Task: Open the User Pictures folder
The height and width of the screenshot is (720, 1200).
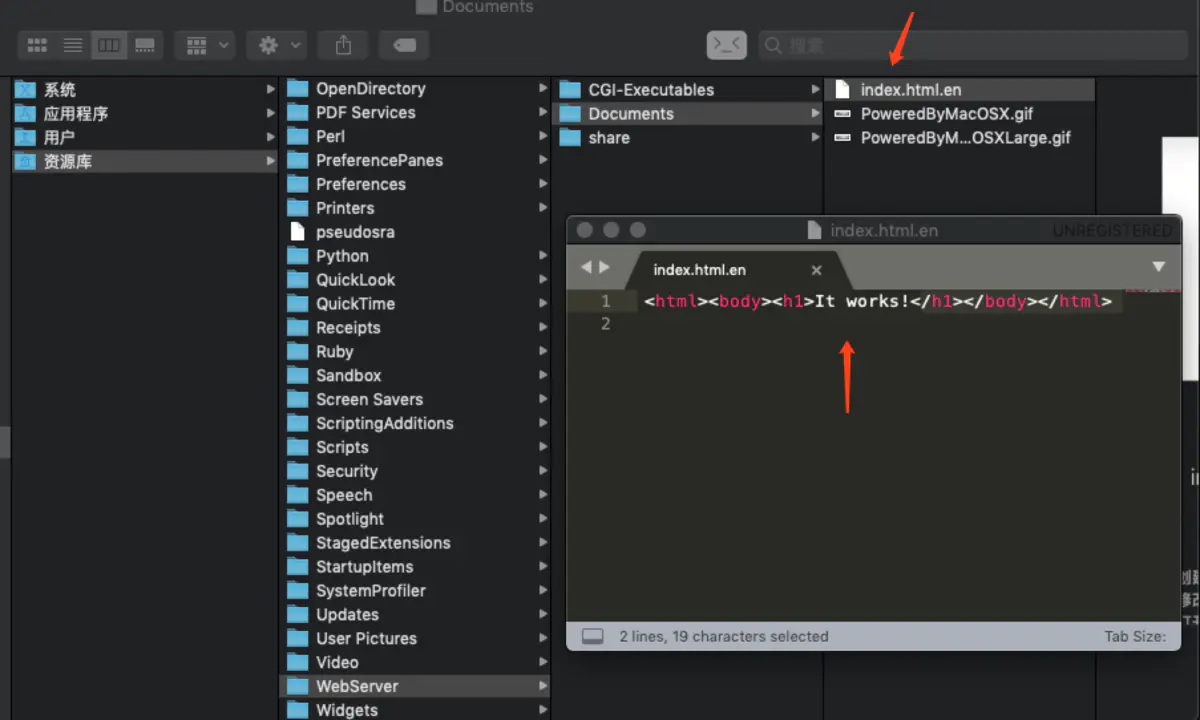Action: (x=415, y=641)
